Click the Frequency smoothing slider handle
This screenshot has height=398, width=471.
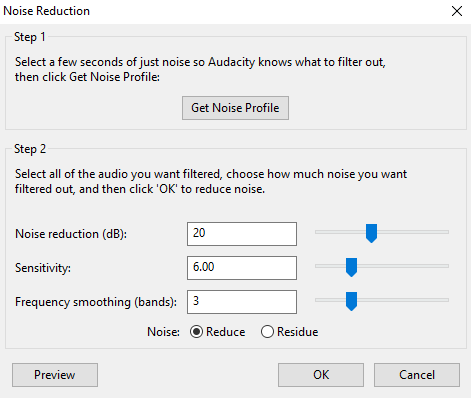point(351,301)
